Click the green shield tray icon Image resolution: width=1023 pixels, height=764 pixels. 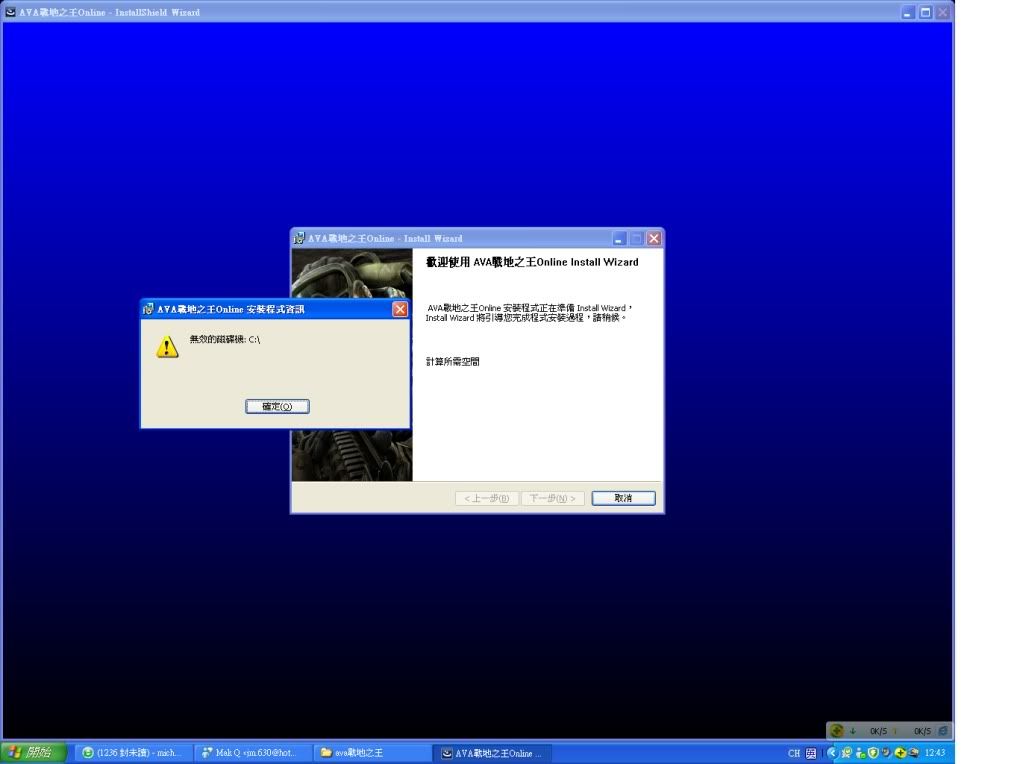click(x=873, y=753)
